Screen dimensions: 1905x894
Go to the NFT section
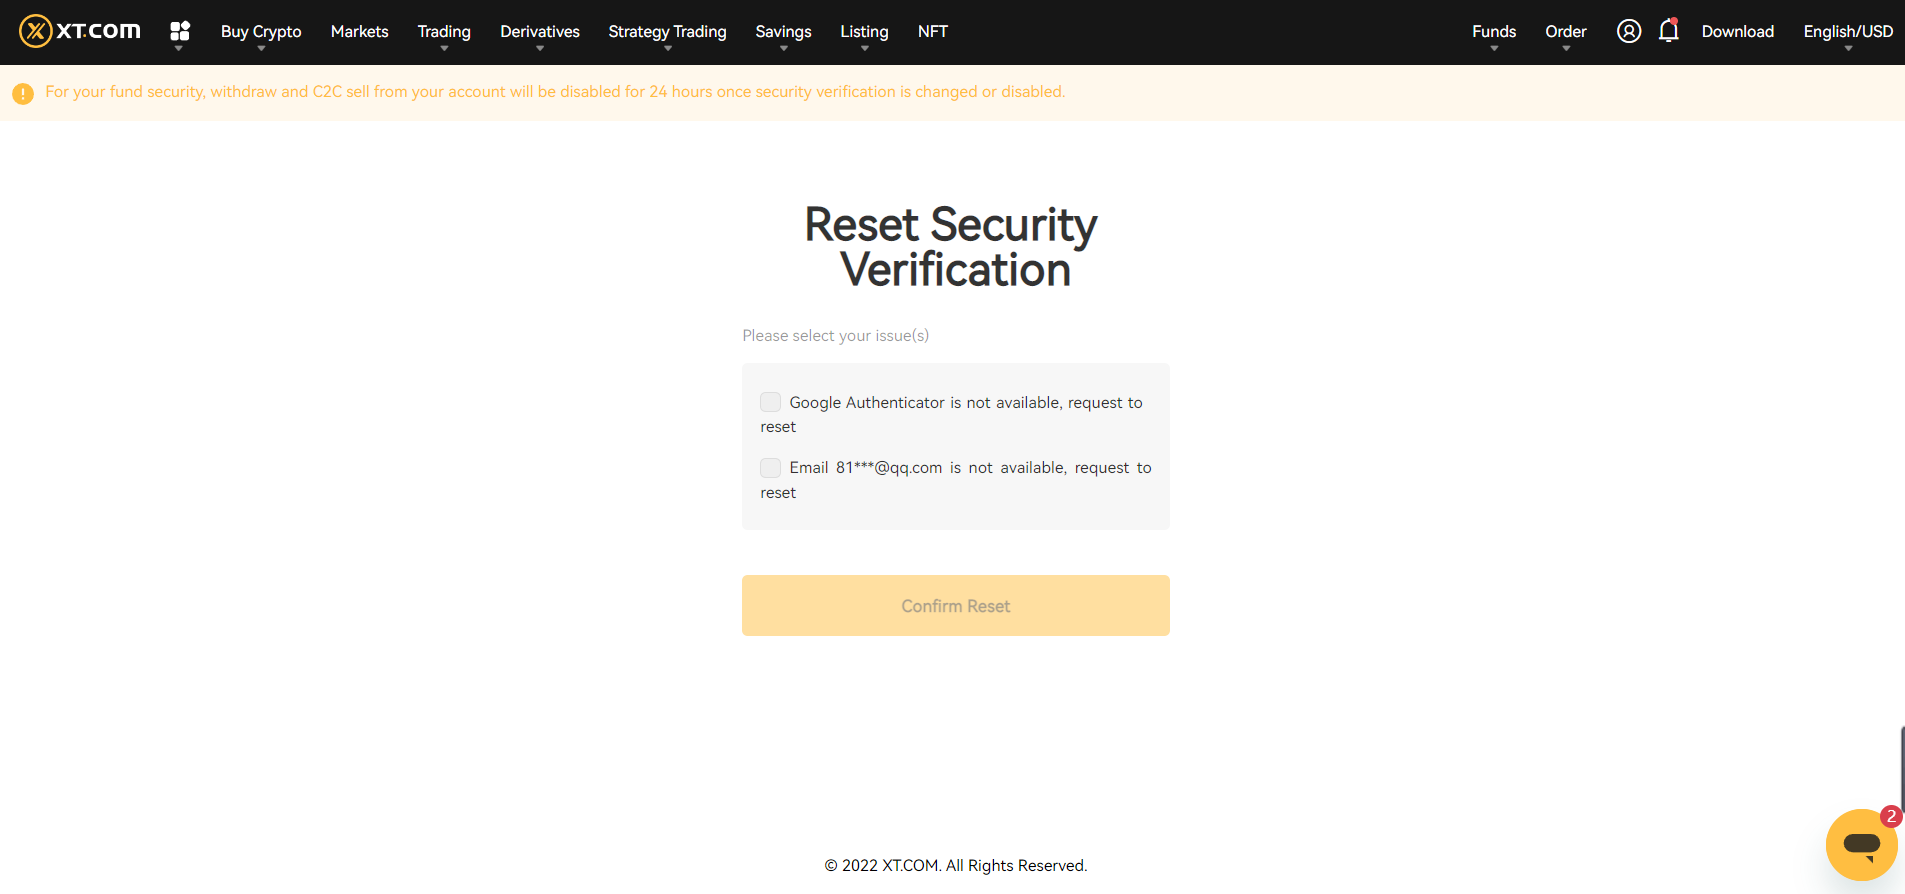point(932,32)
